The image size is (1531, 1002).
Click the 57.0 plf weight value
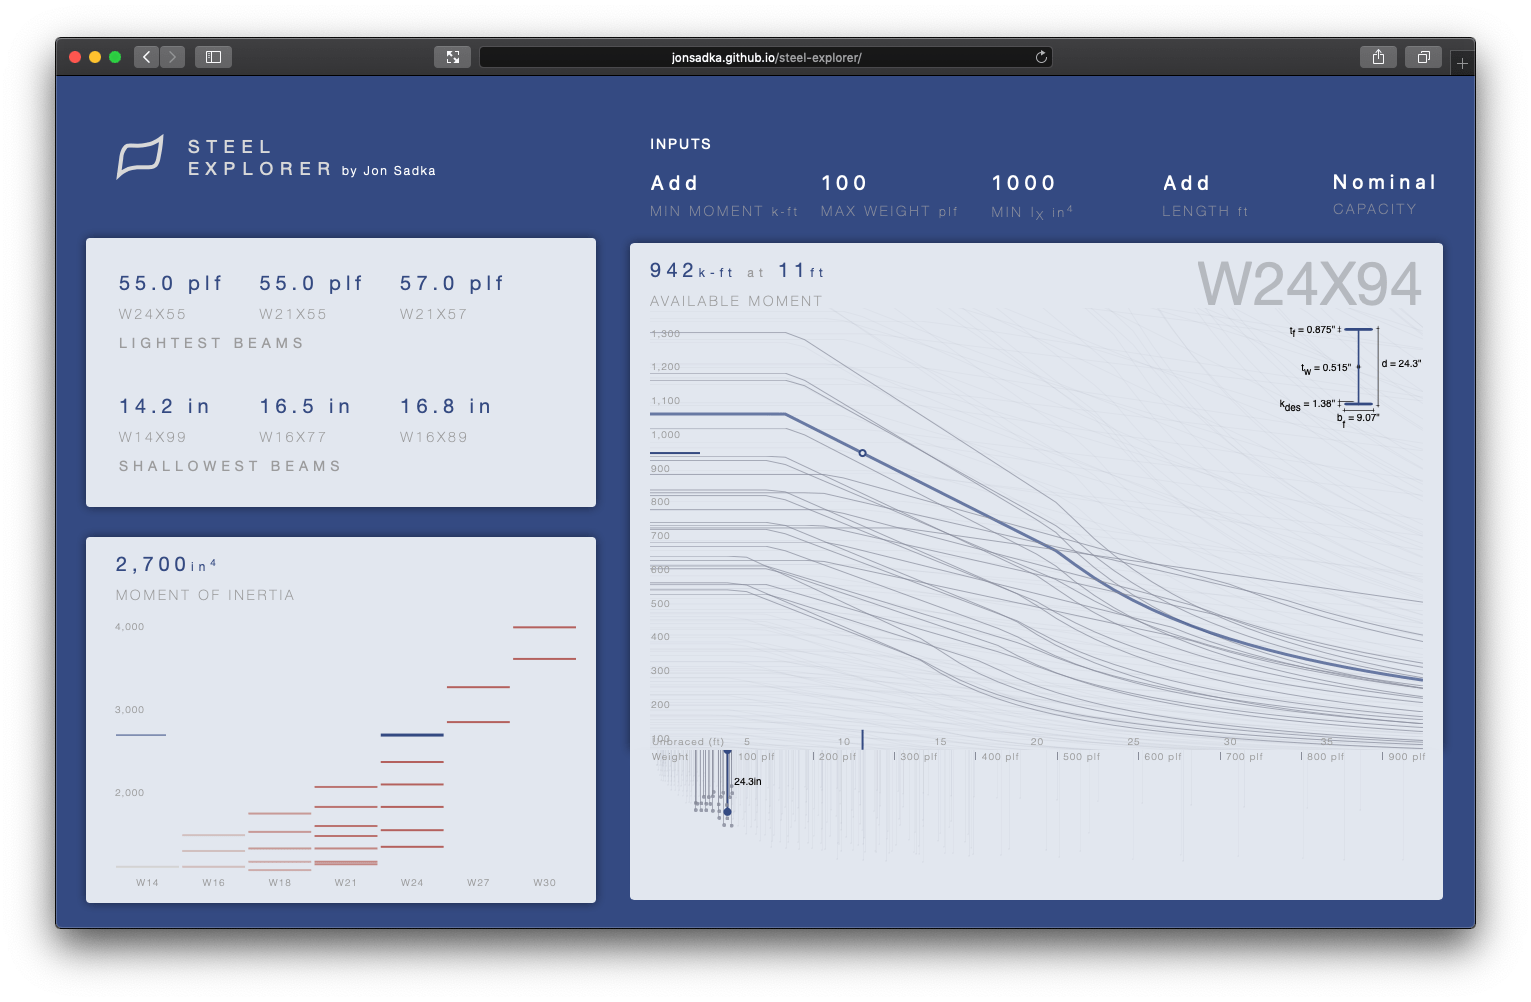pos(452,284)
